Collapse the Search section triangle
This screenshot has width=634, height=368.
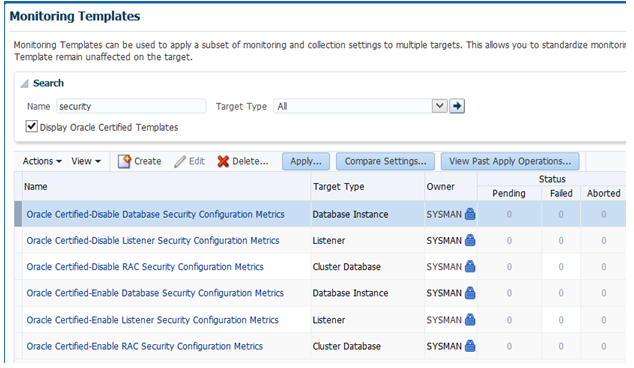click(25, 84)
